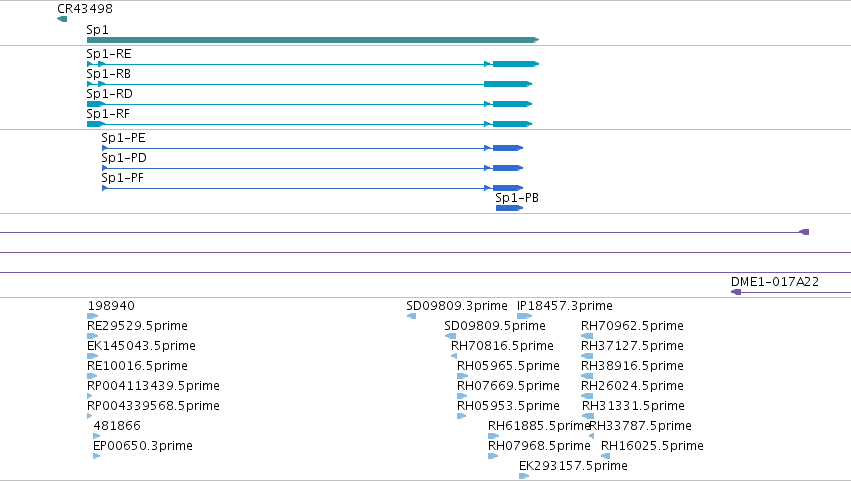Select the purple arrowhead above DME1-017A22 track

[804, 232]
